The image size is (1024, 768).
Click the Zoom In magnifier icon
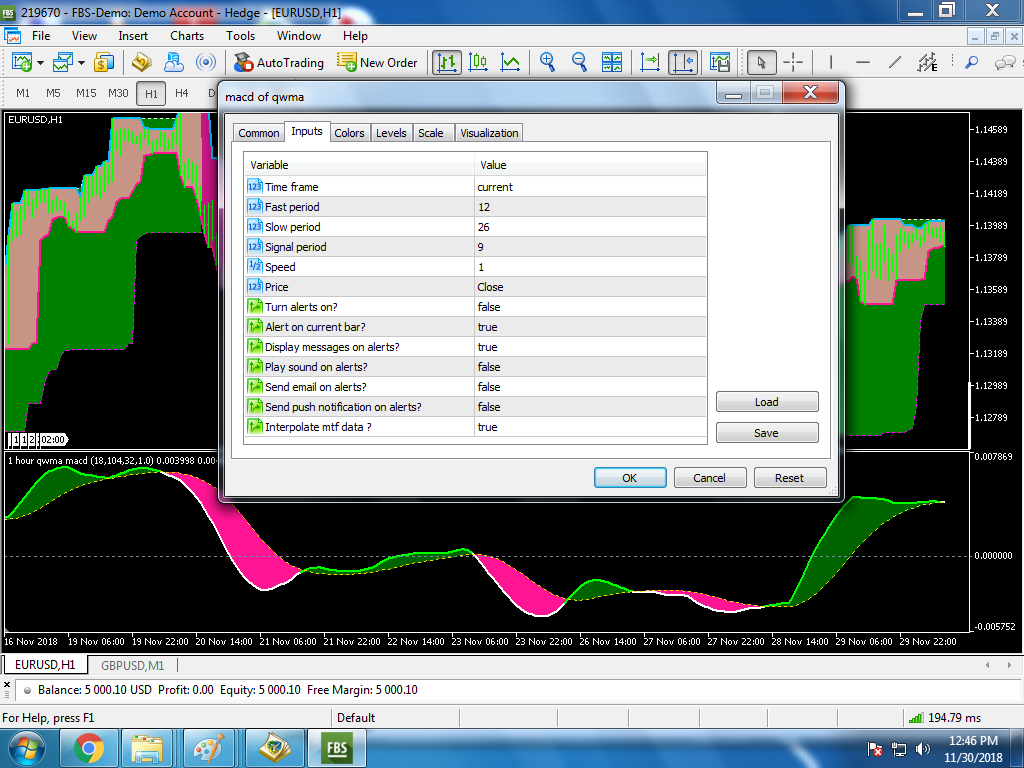click(x=547, y=62)
